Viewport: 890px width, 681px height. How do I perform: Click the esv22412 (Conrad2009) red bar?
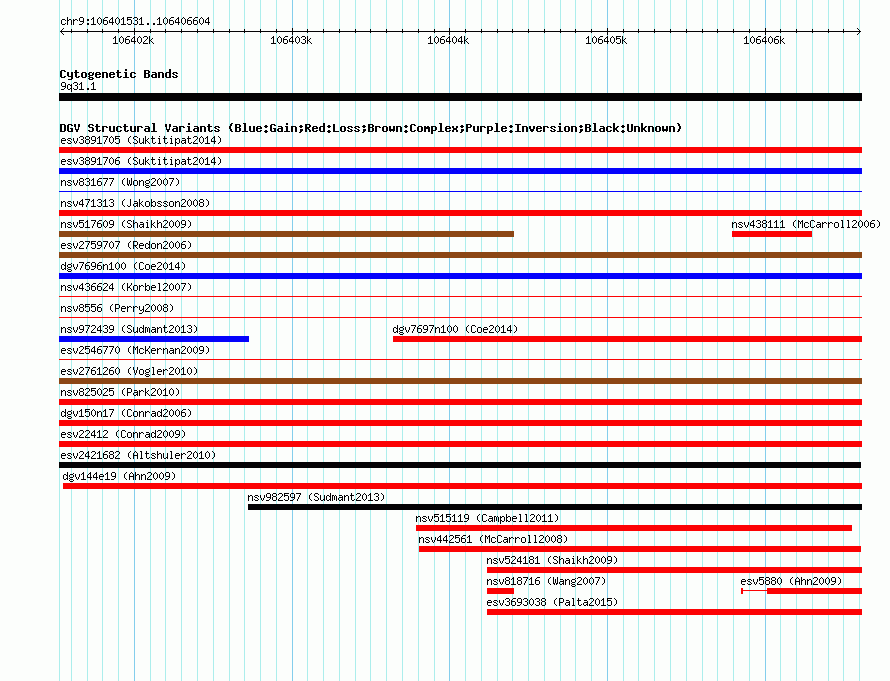coord(460,444)
